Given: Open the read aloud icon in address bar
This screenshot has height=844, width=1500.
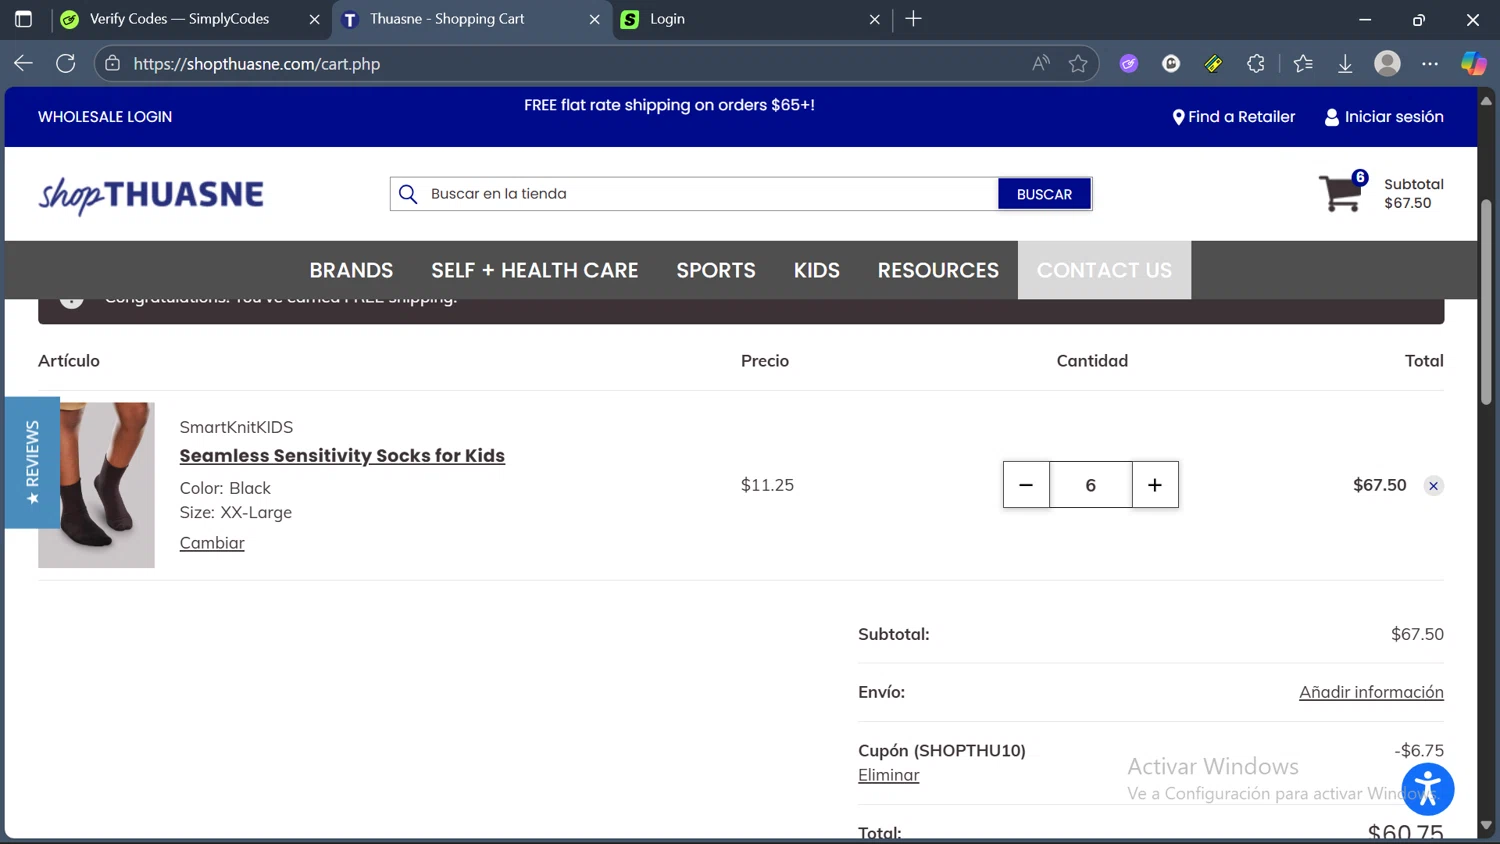Looking at the screenshot, I should tap(1041, 63).
